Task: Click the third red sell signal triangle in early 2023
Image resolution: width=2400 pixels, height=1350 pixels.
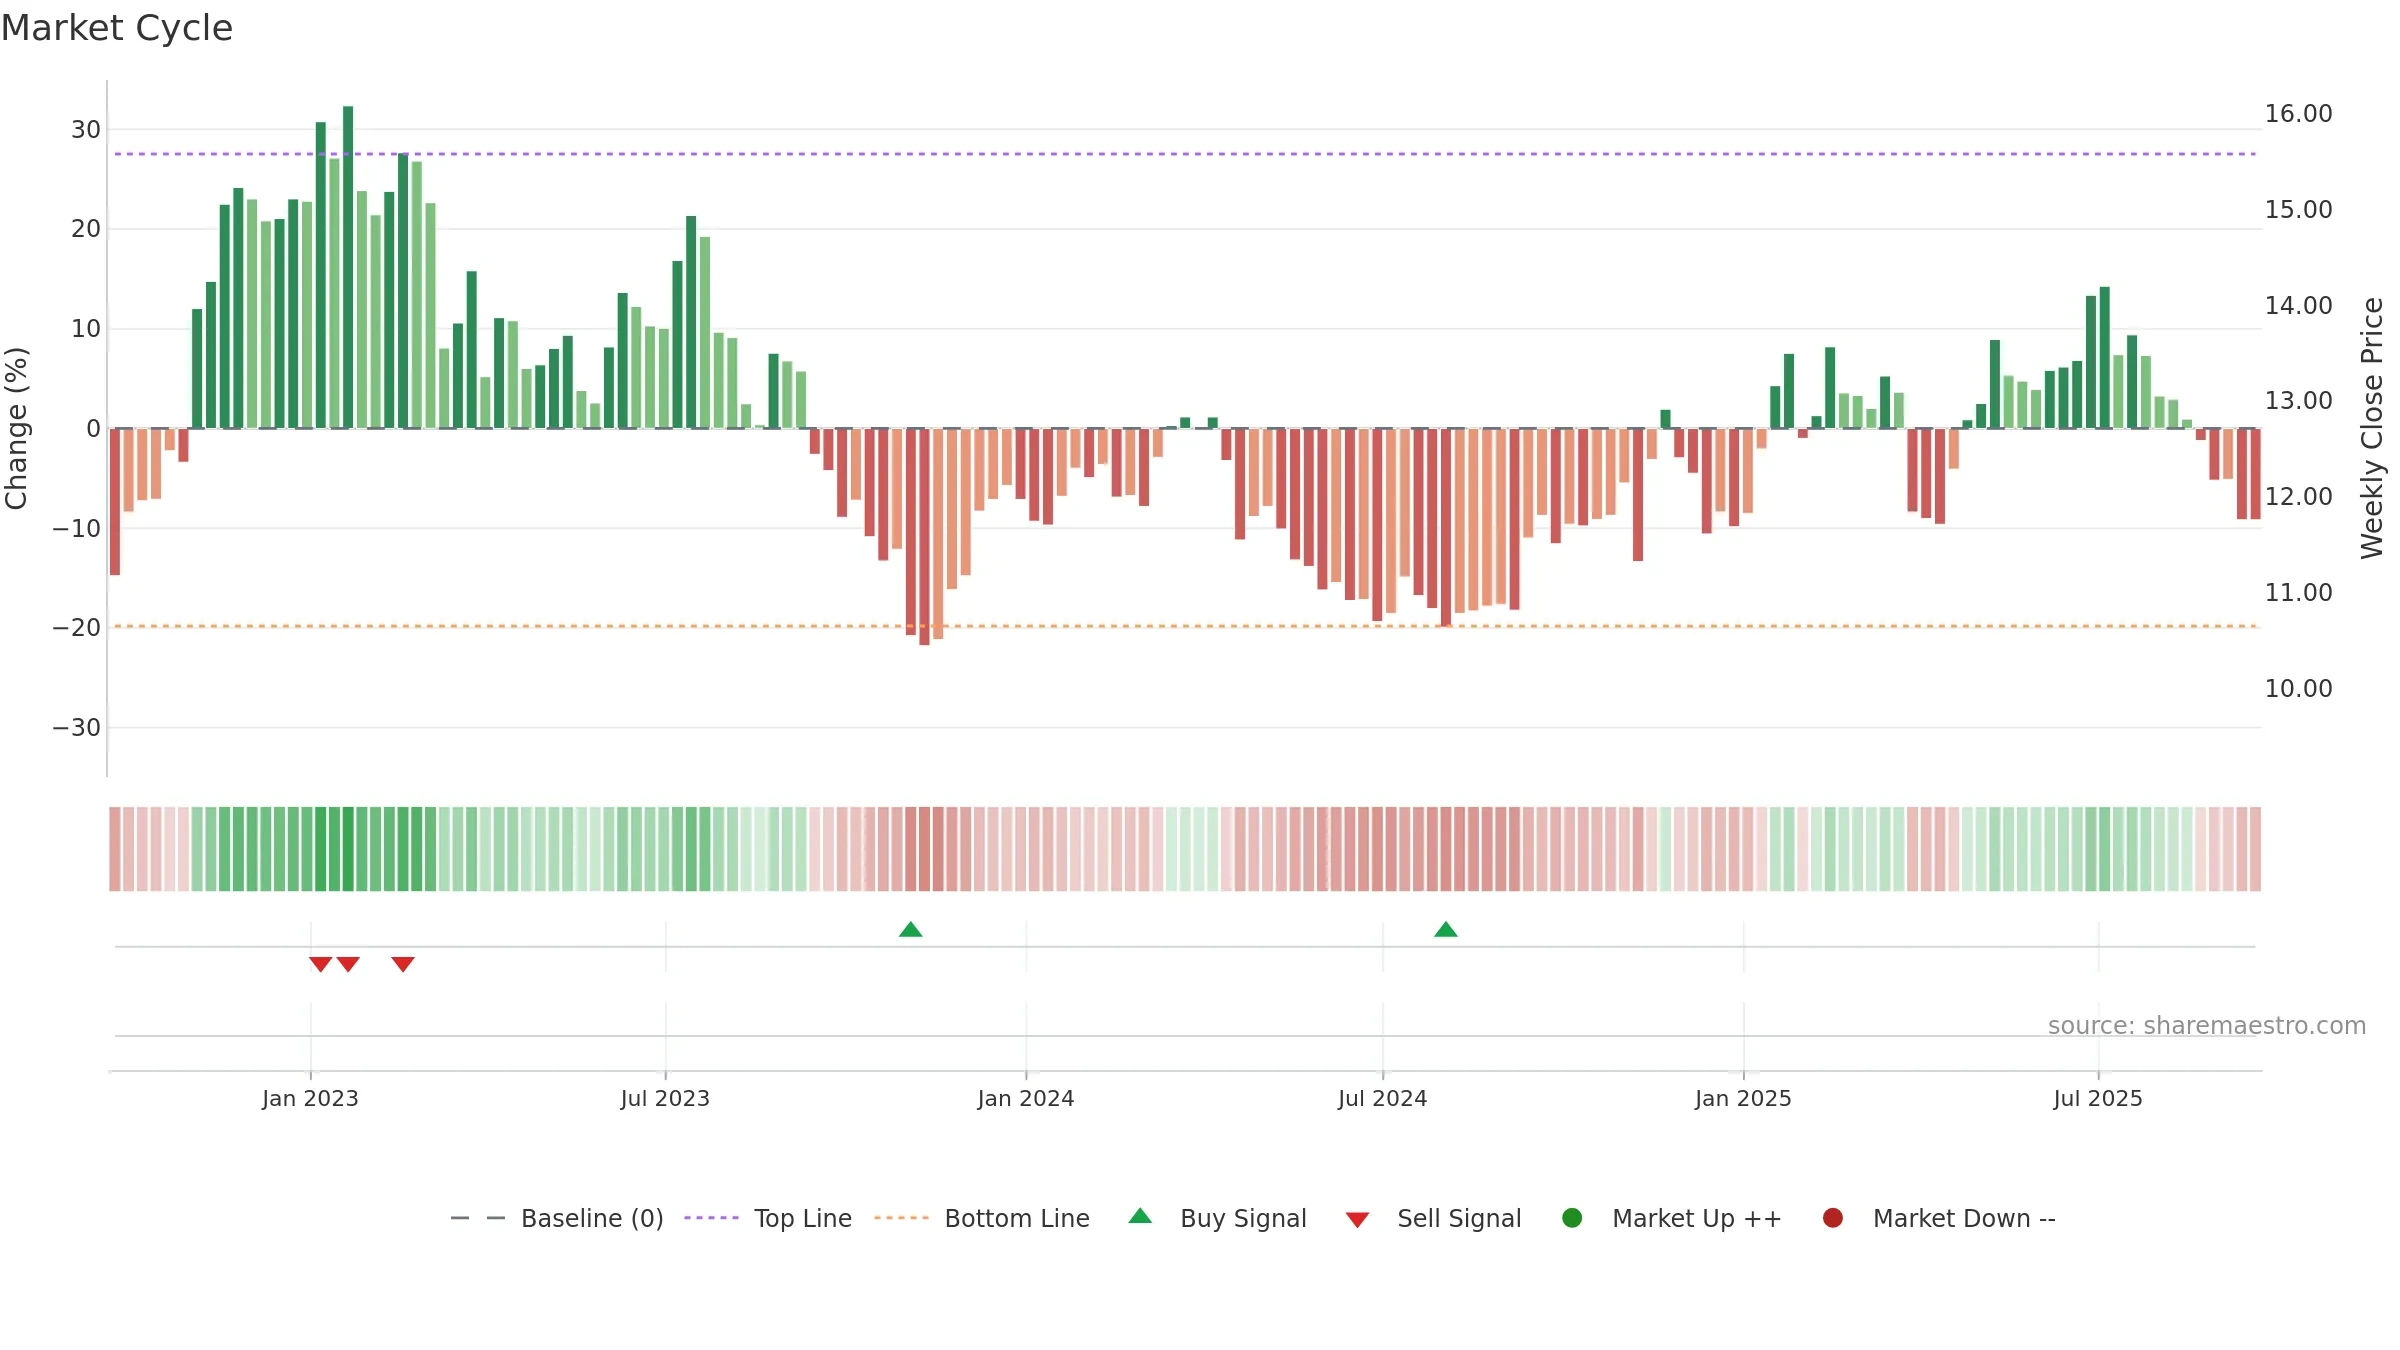Action: point(403,964)
